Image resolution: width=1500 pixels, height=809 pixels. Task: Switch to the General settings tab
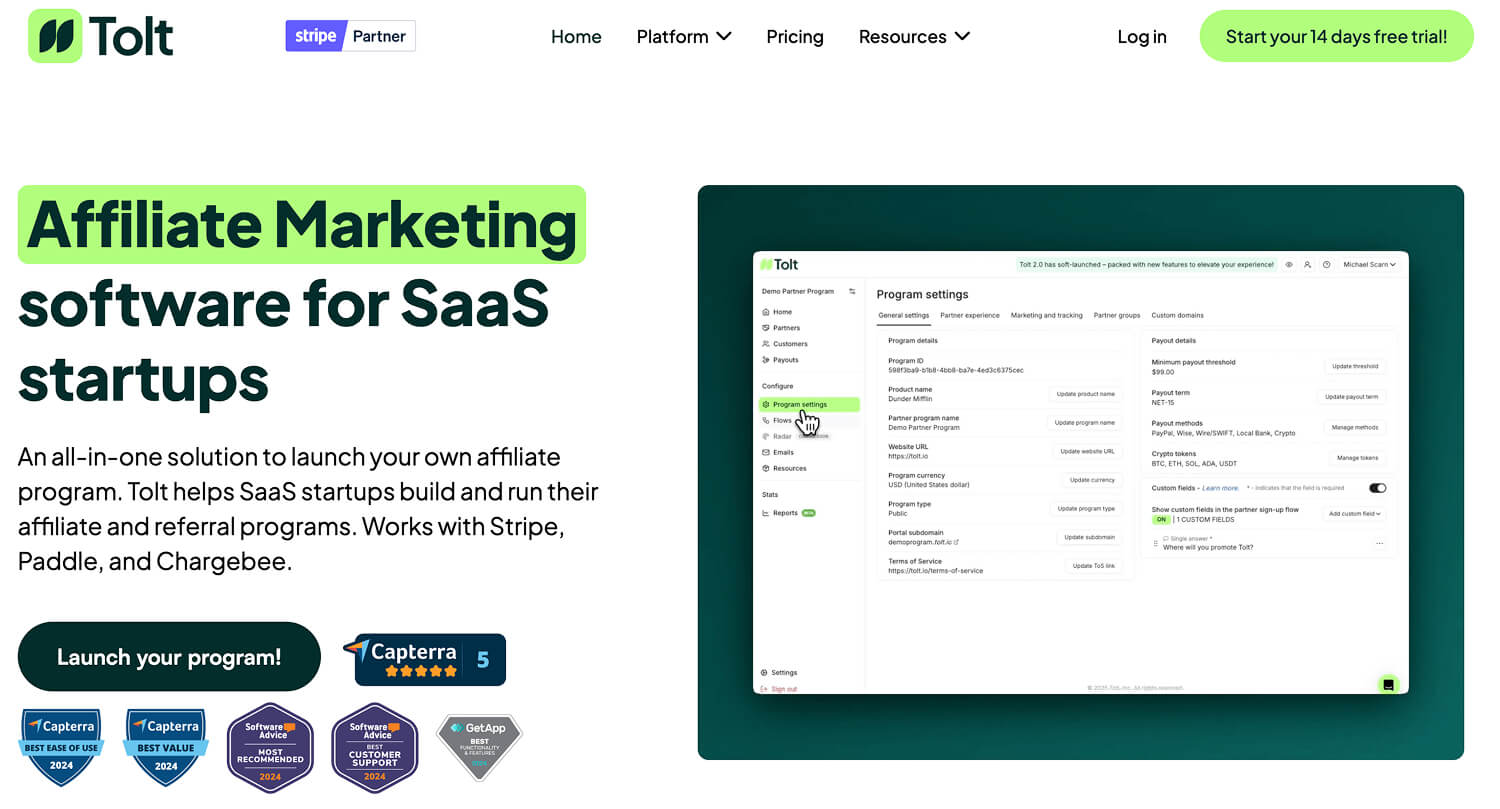[903, 315]
